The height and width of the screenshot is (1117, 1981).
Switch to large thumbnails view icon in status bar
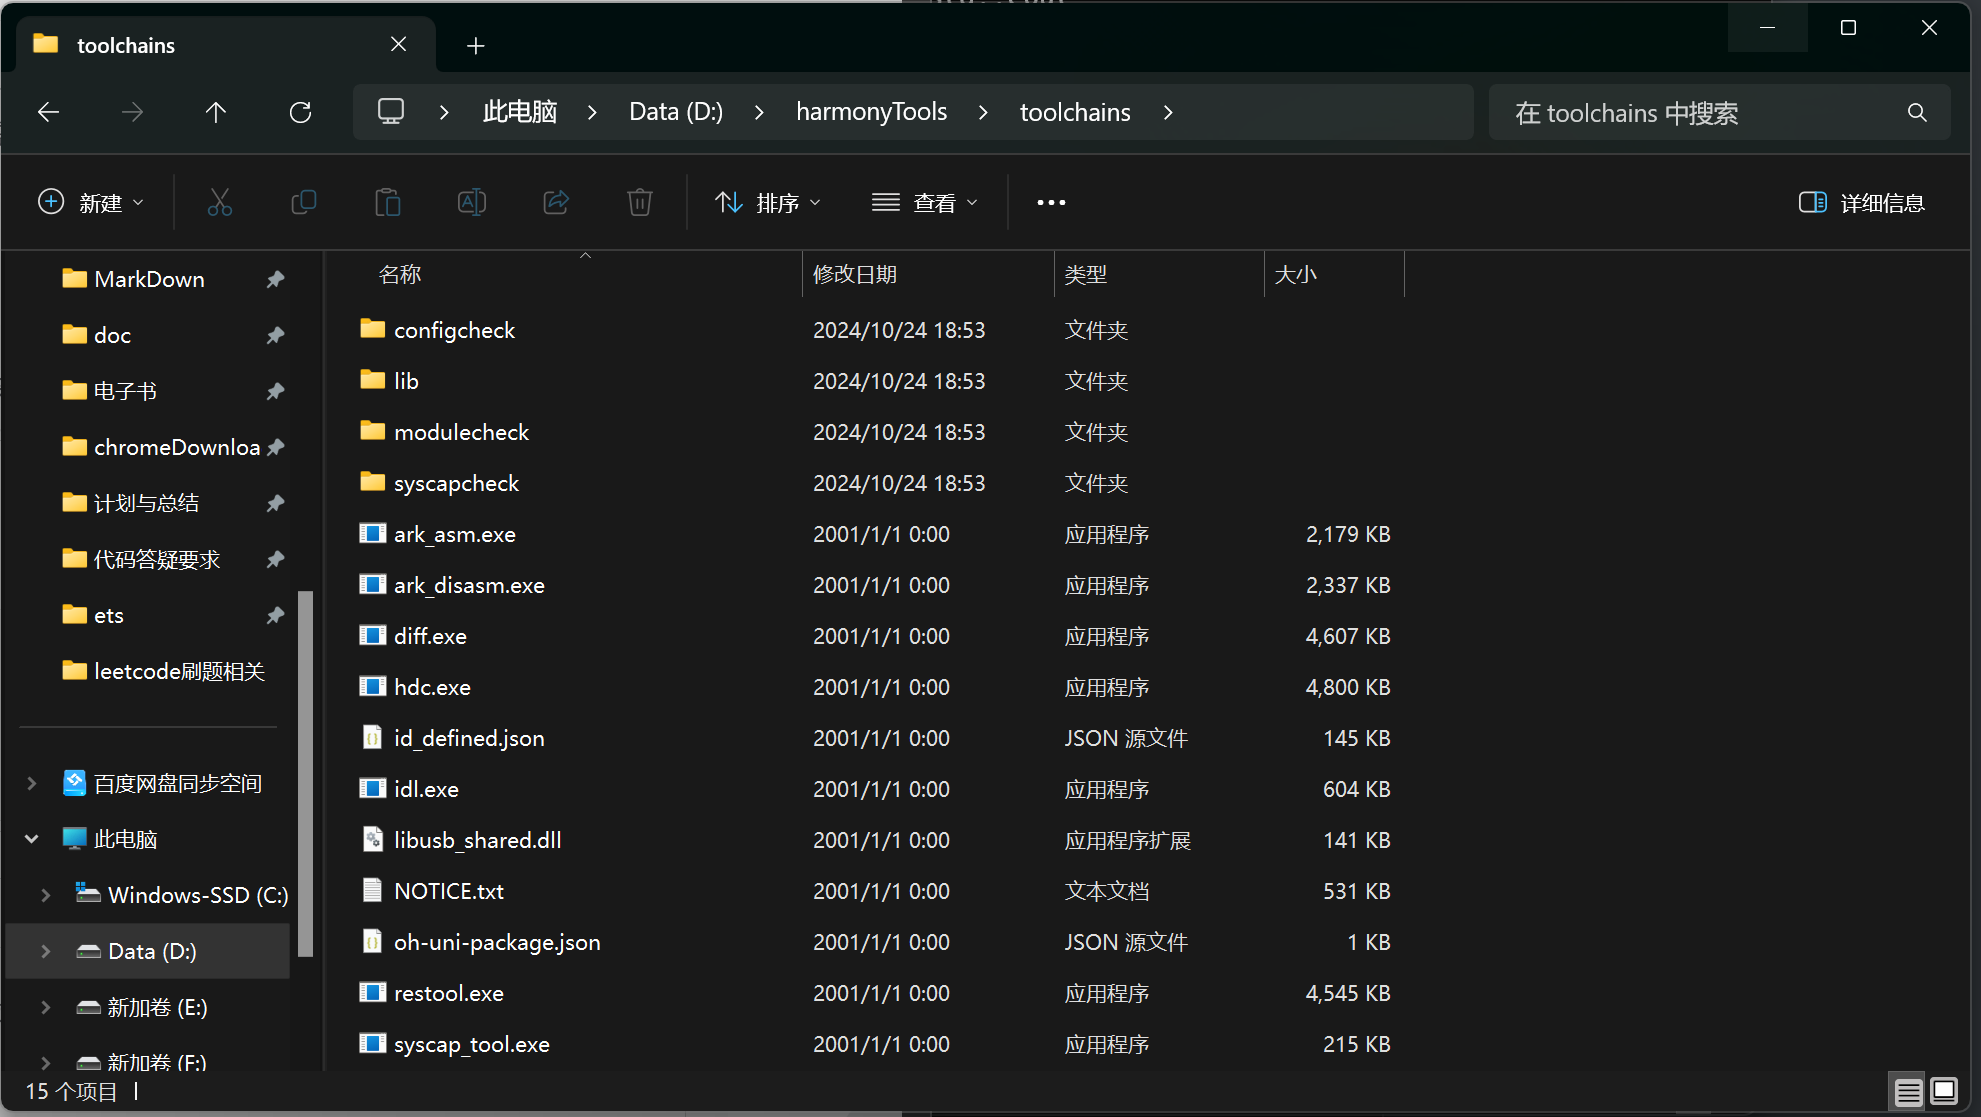click(x=1944, y=1091)
